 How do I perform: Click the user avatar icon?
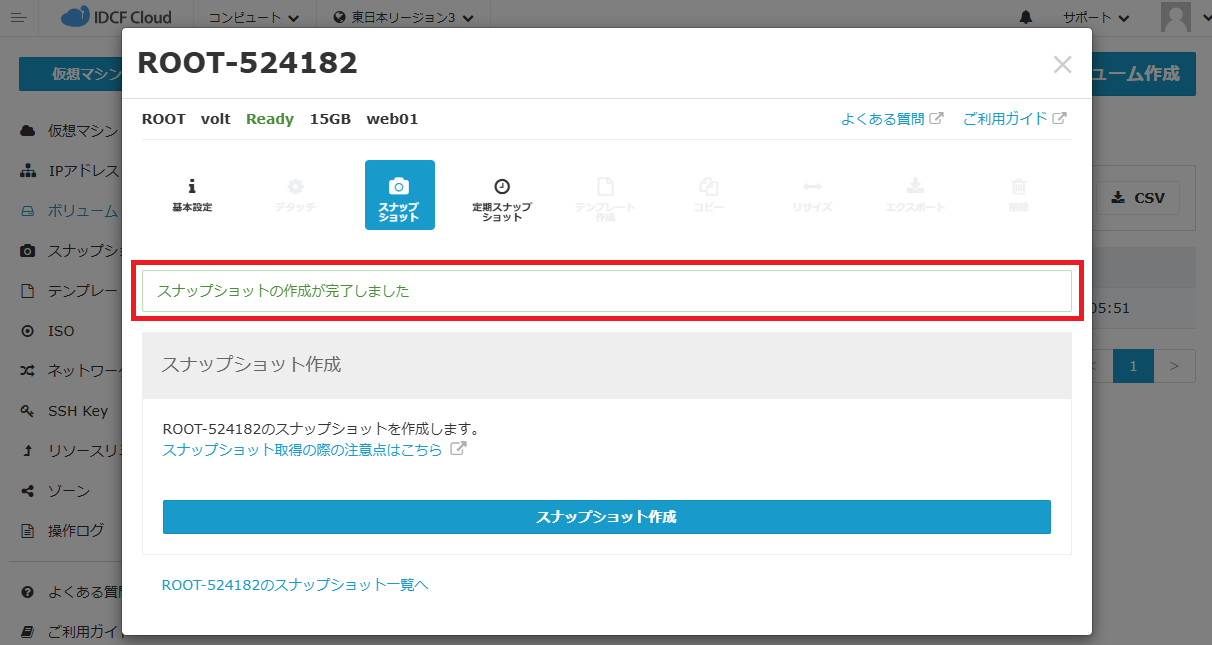1175,17
